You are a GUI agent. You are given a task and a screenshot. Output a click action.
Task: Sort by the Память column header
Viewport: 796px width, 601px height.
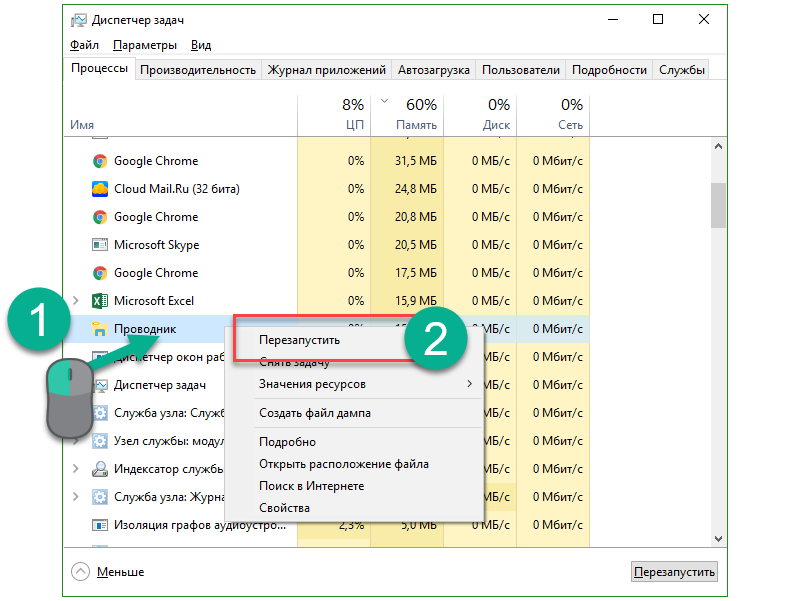[407, 116]
